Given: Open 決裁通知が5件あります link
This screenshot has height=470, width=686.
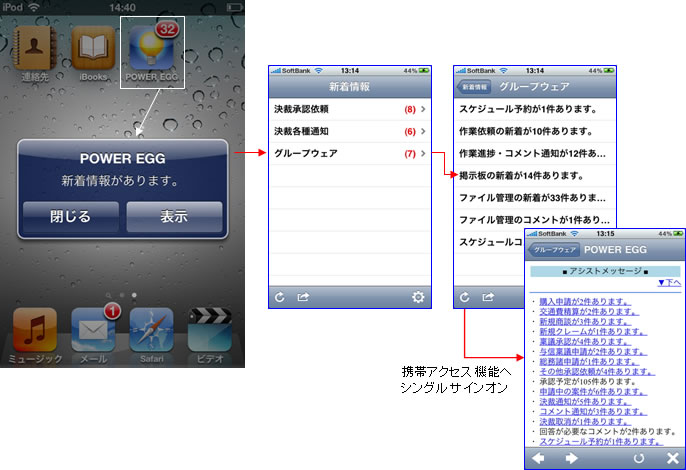Looking at the screenshot, I should (585, 401).
